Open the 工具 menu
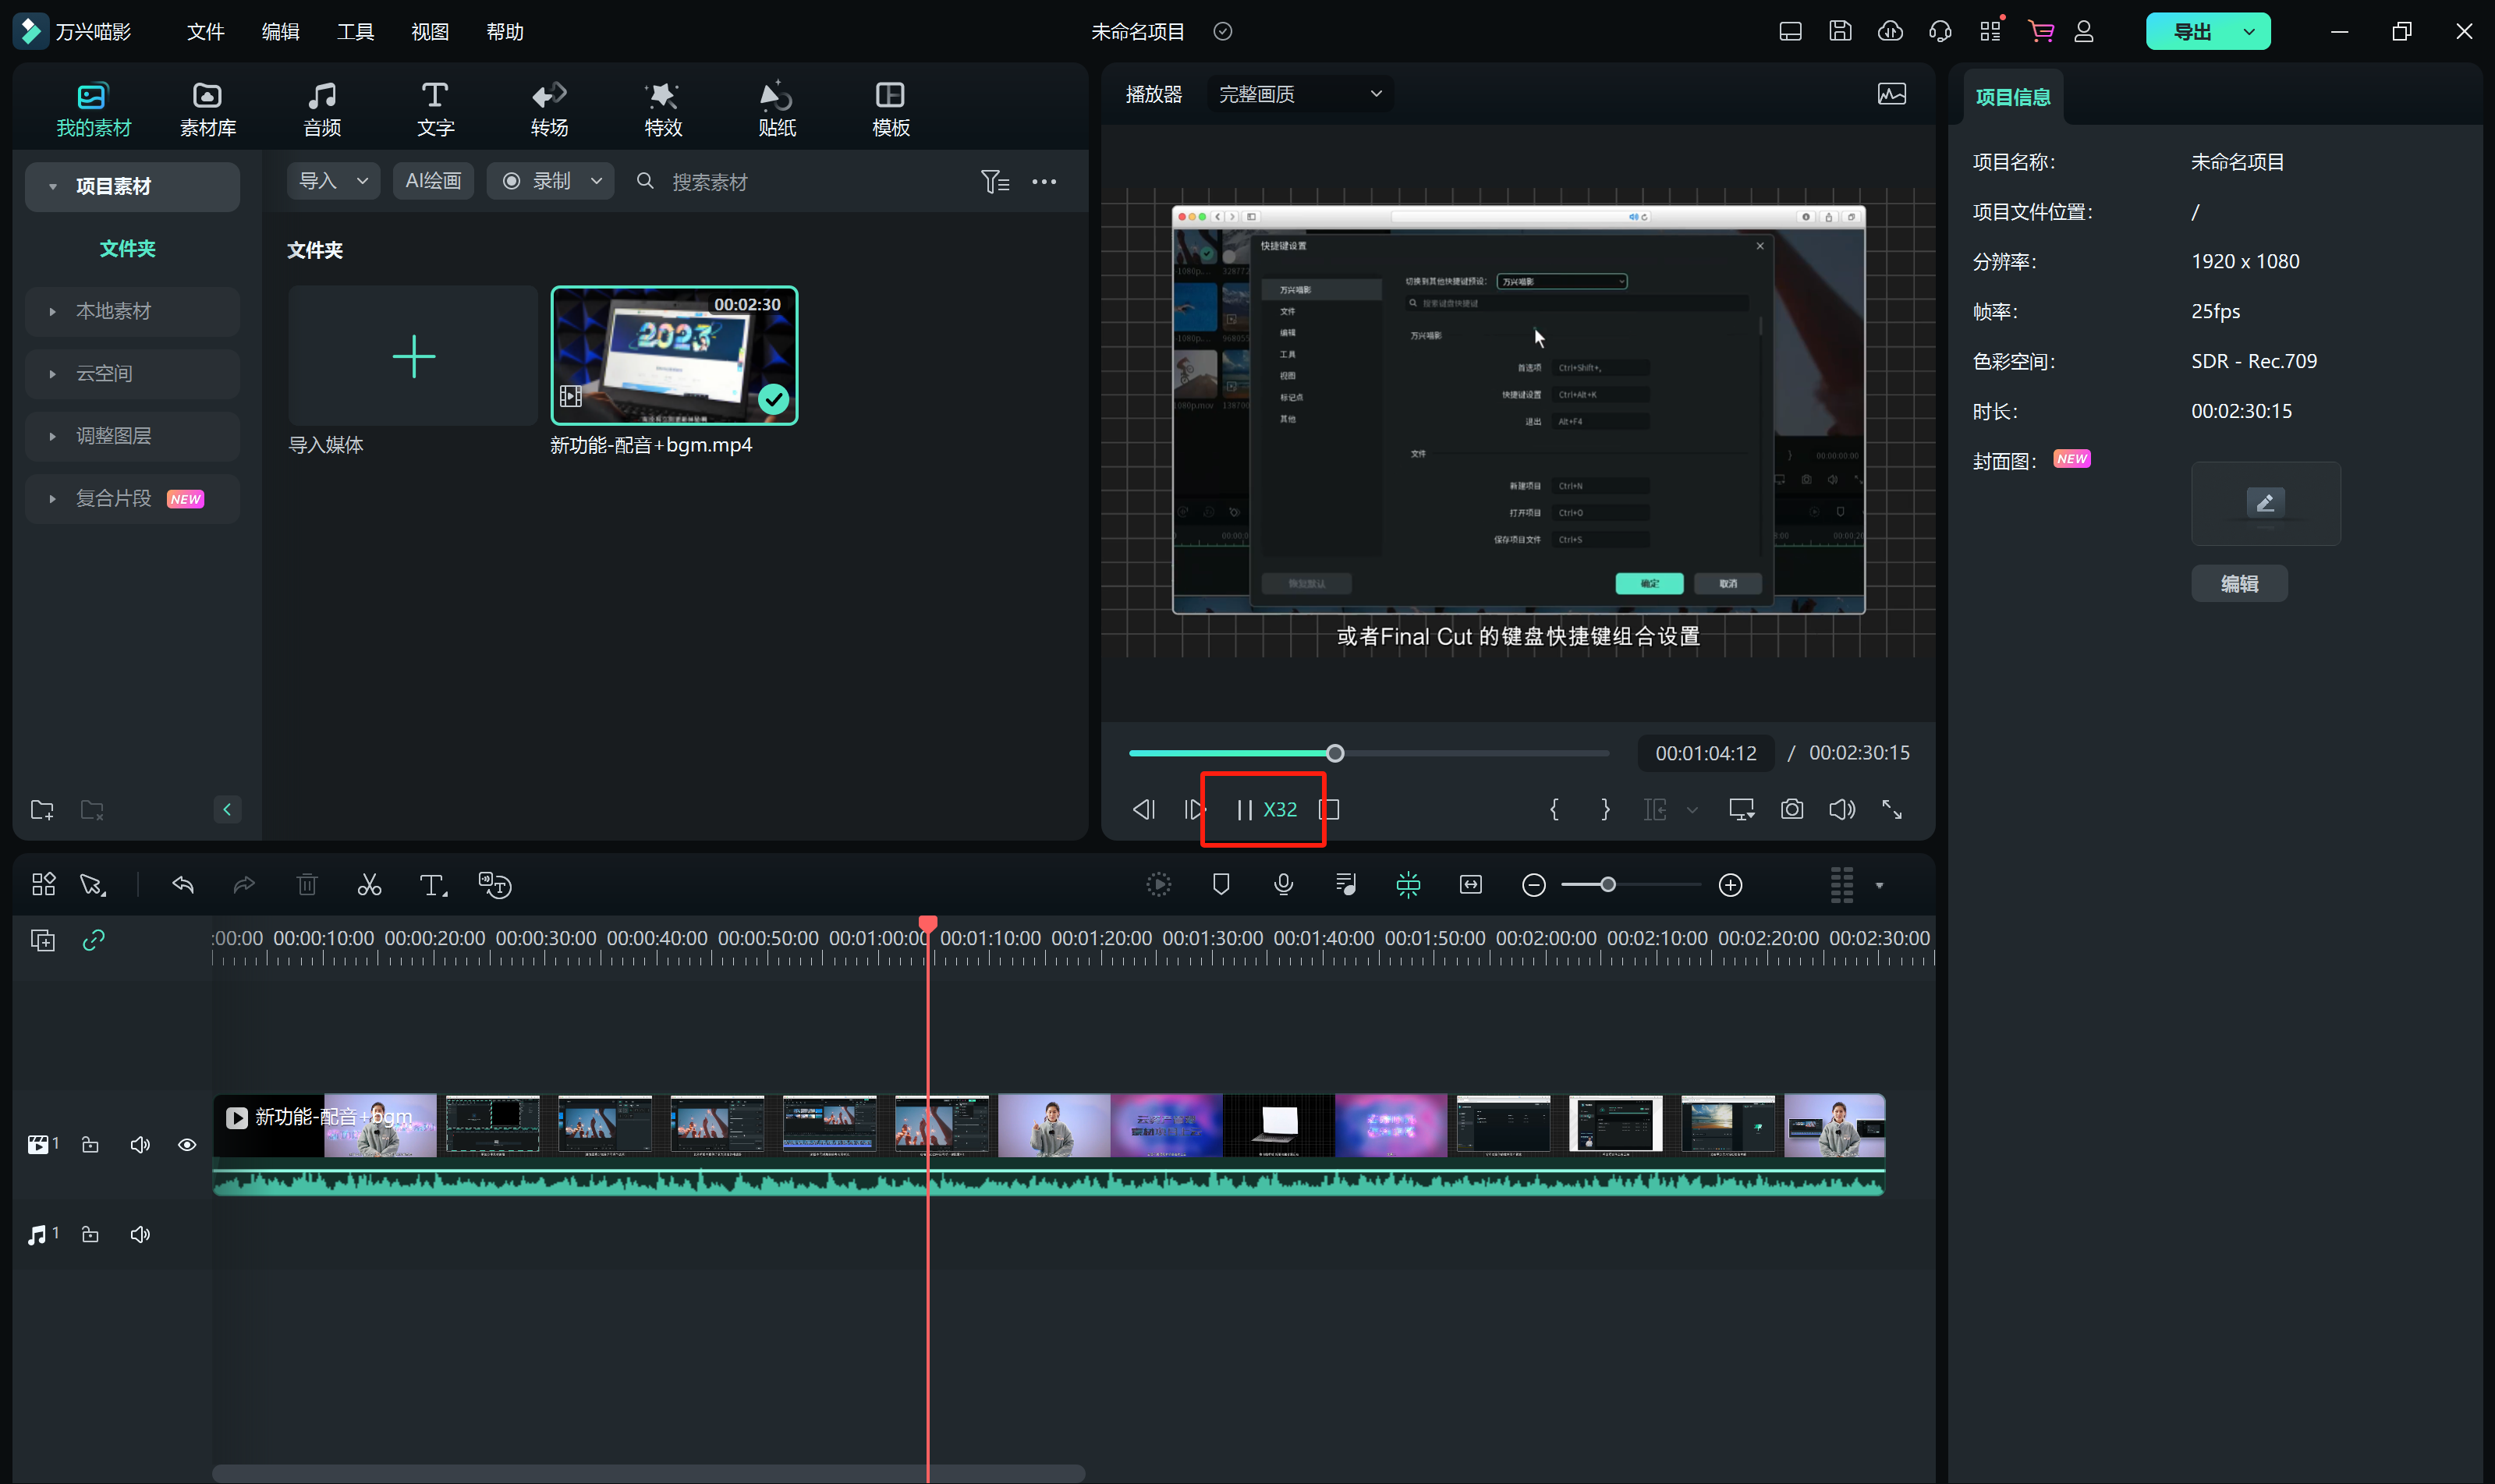Screen dimensions: 2495x1484 355,32
